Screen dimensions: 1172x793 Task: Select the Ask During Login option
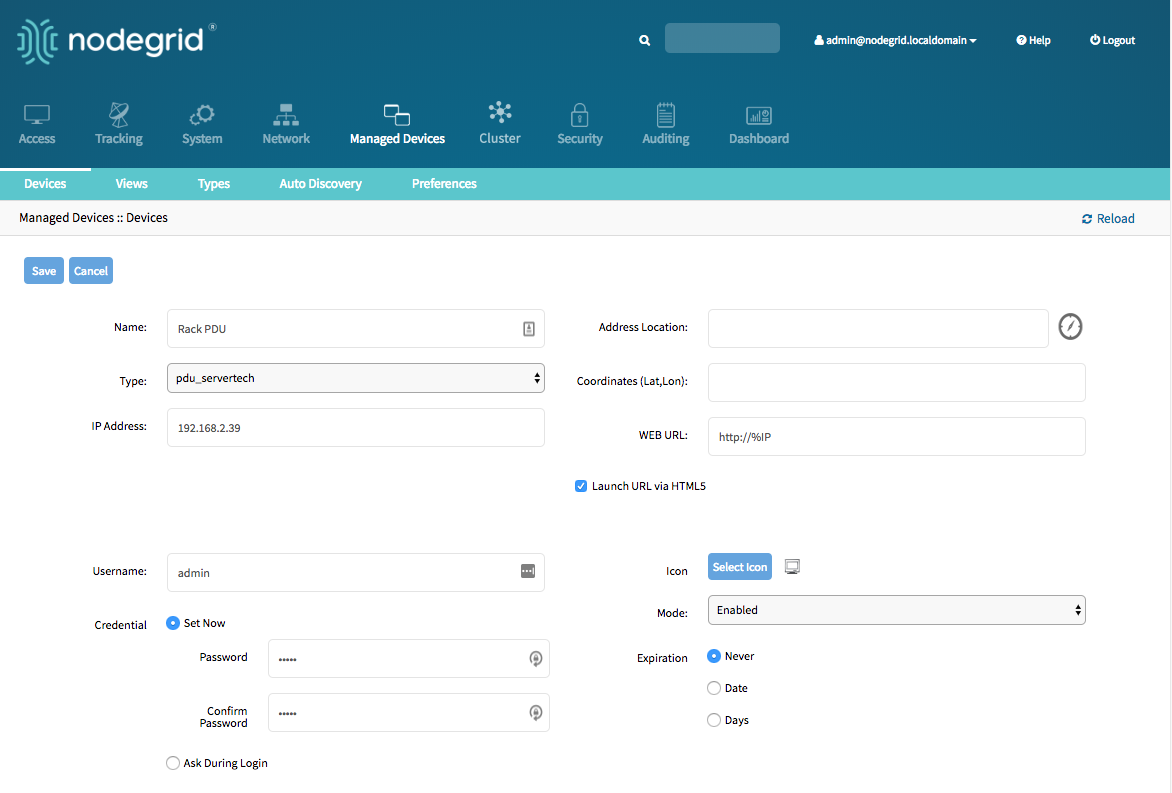tap(173, 762)
